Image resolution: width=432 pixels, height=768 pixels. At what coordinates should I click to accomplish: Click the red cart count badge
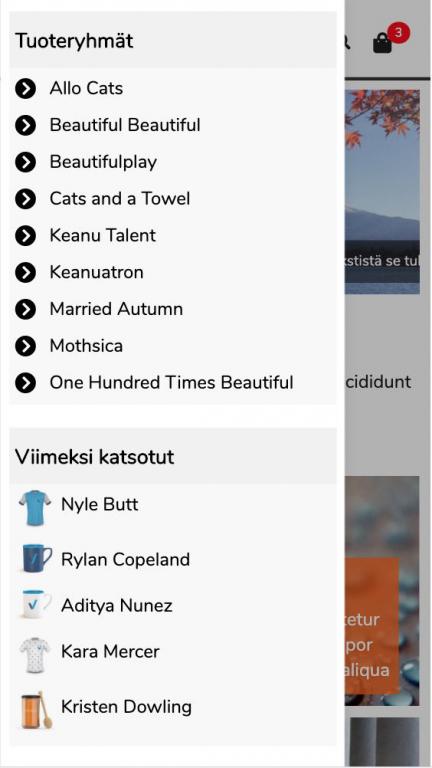398,33
